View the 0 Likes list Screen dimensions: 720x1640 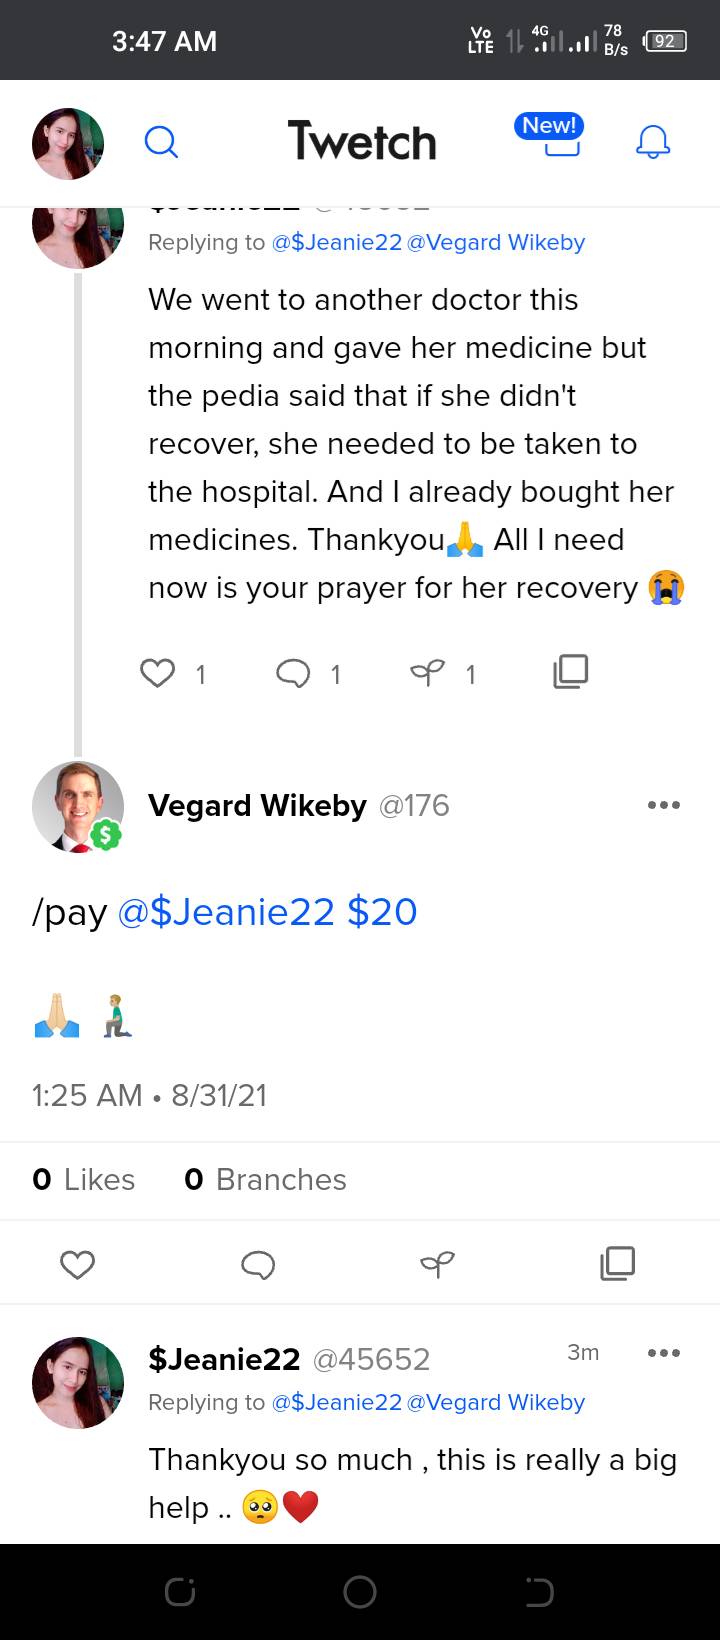pos(84,1180)
